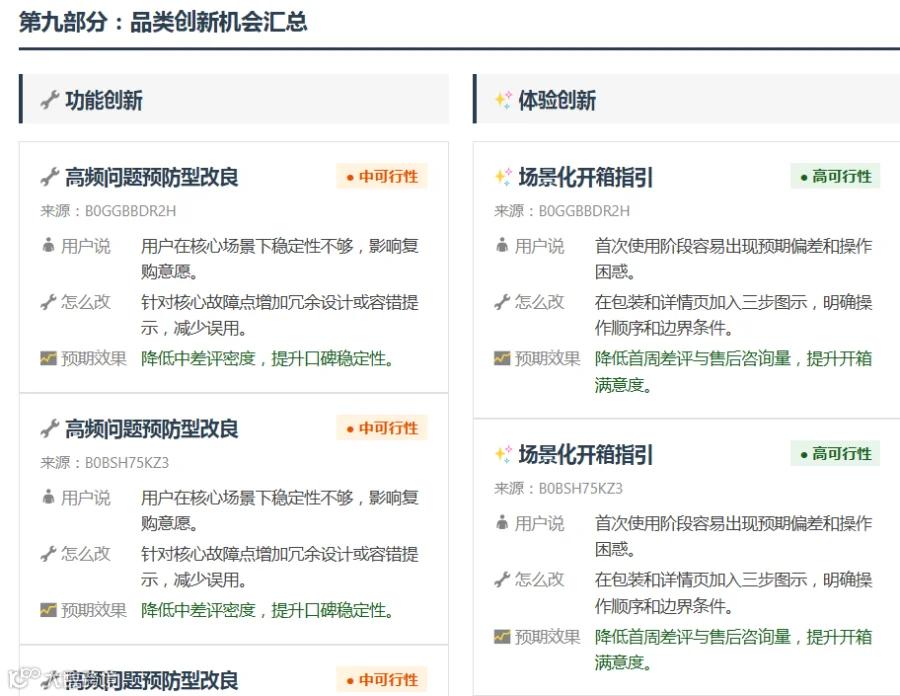Click the sparkle icon beside 体验创新 header
The height and width of the screenshot is (696, 900).
point(503,100)
